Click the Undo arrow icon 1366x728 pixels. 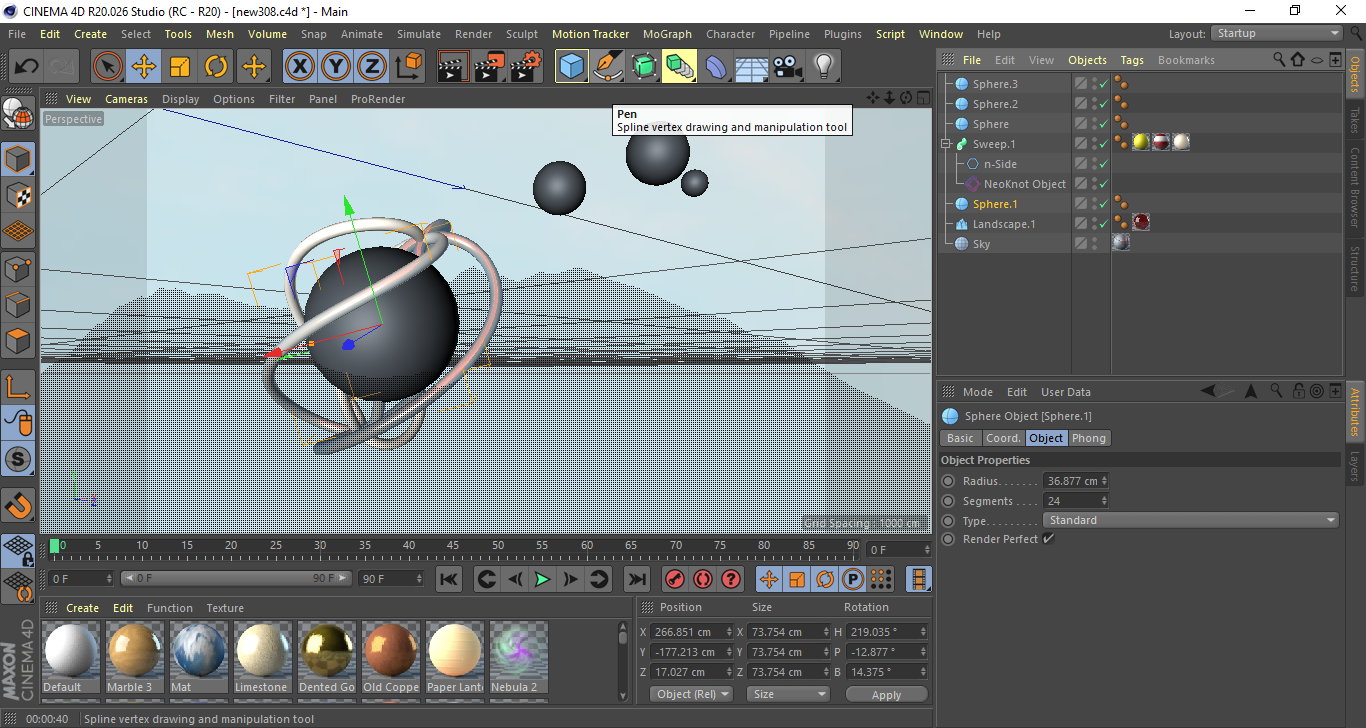click(27, 67)
